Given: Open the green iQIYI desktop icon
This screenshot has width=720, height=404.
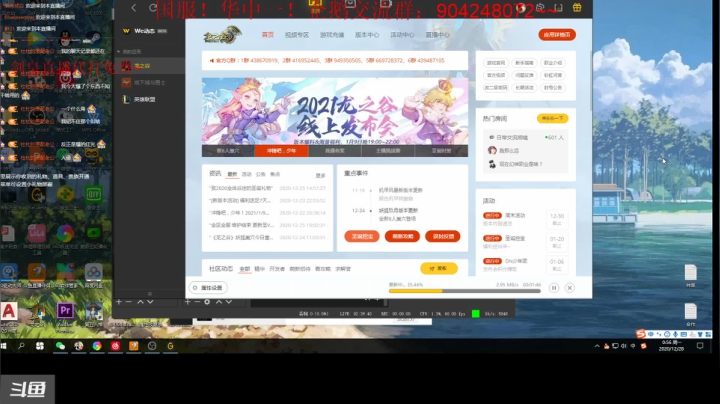Looking at the screenshot, I should pos(93,195).
